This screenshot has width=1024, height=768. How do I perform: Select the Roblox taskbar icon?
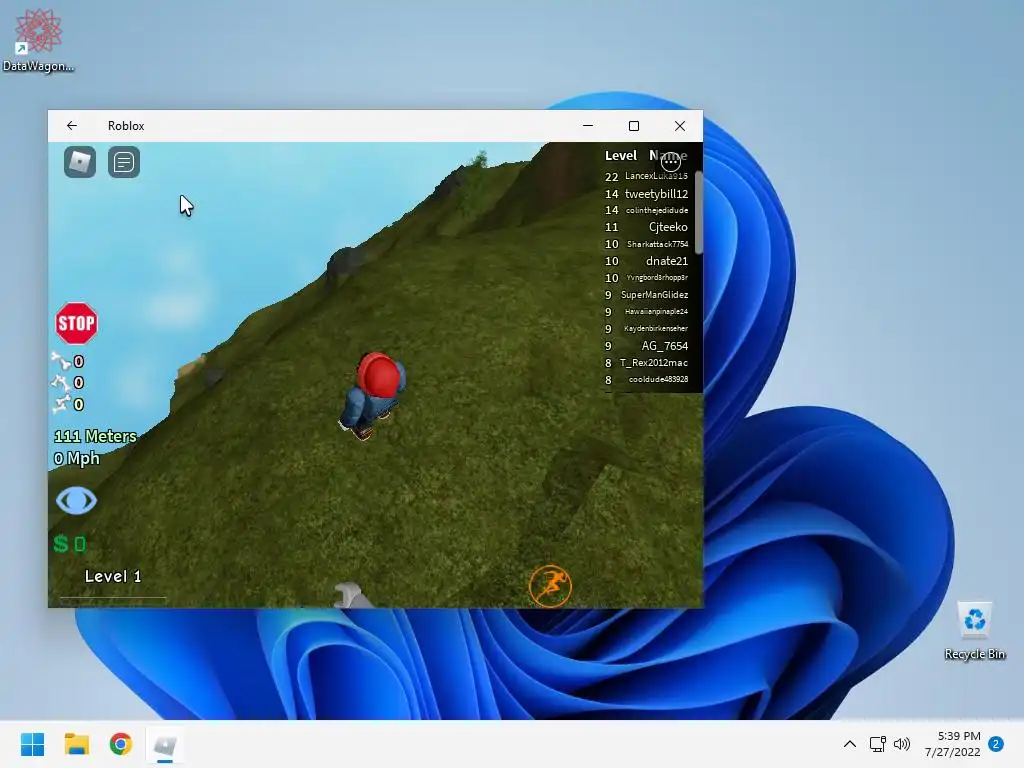click(x=165, y=745)
